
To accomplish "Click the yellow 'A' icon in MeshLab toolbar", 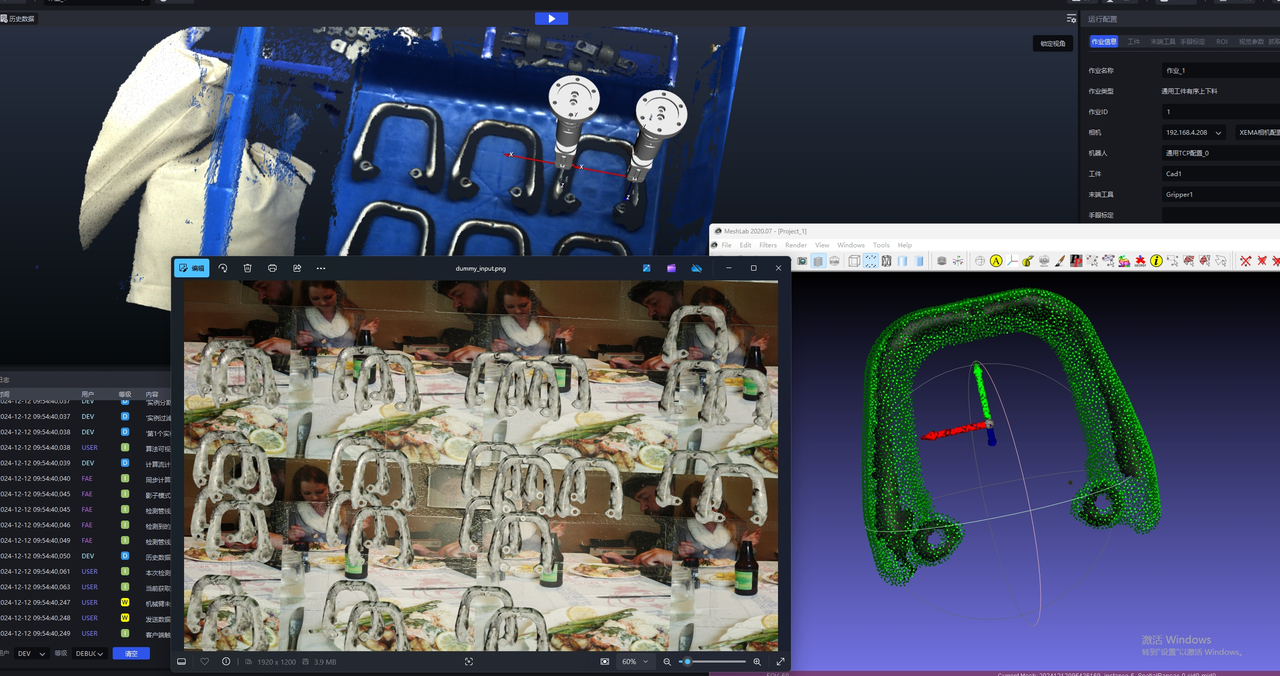I will 996,261.
